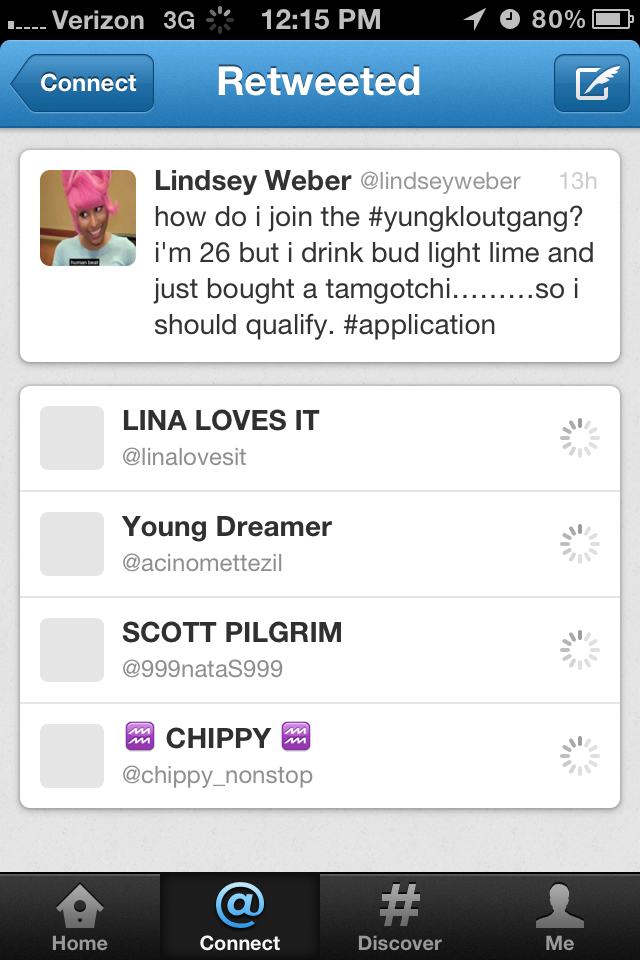Tap the battery indicator in status bar
640x960 pixels.
pyautogui.click(x=612, y=20)
